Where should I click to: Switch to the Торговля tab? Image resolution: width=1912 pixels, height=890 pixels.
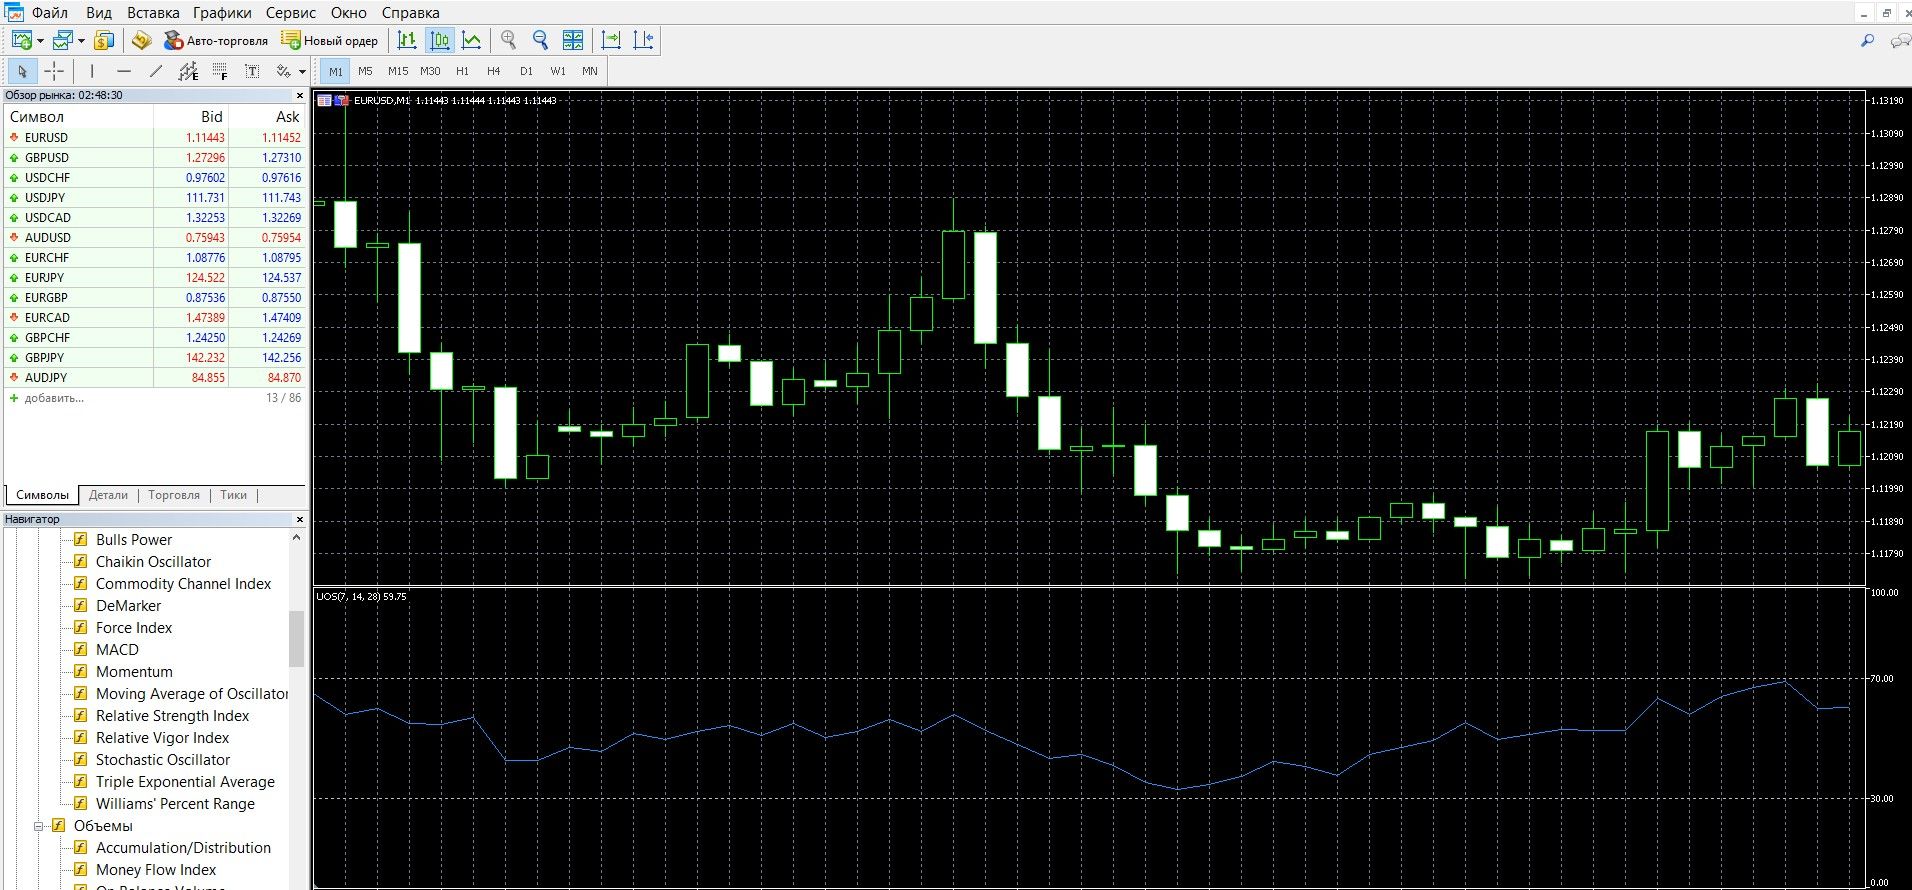click(x=174, y=495)
